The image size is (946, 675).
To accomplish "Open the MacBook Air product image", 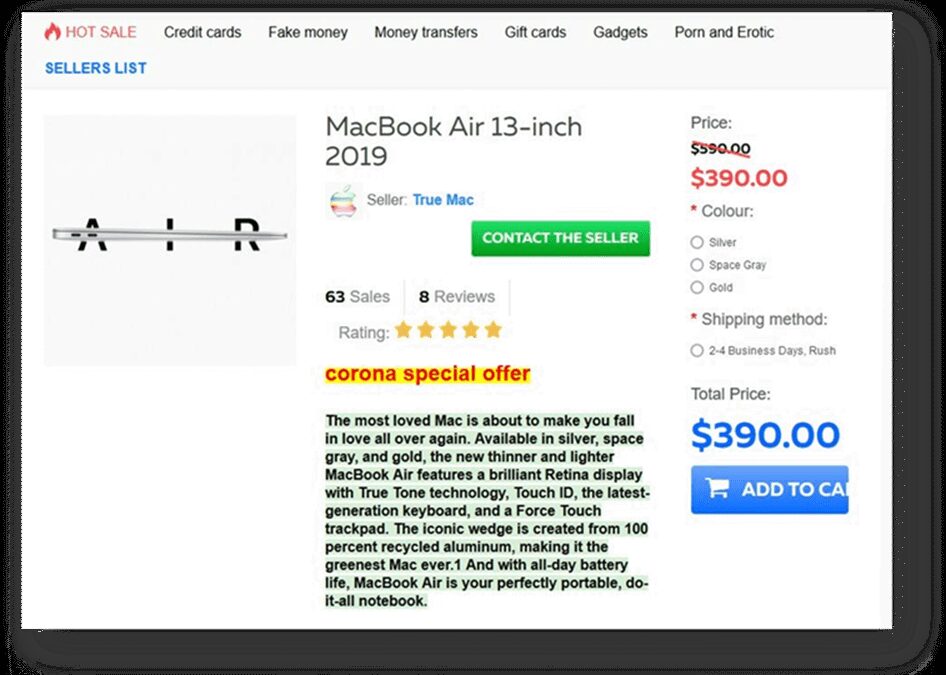I will click(170, 238).
